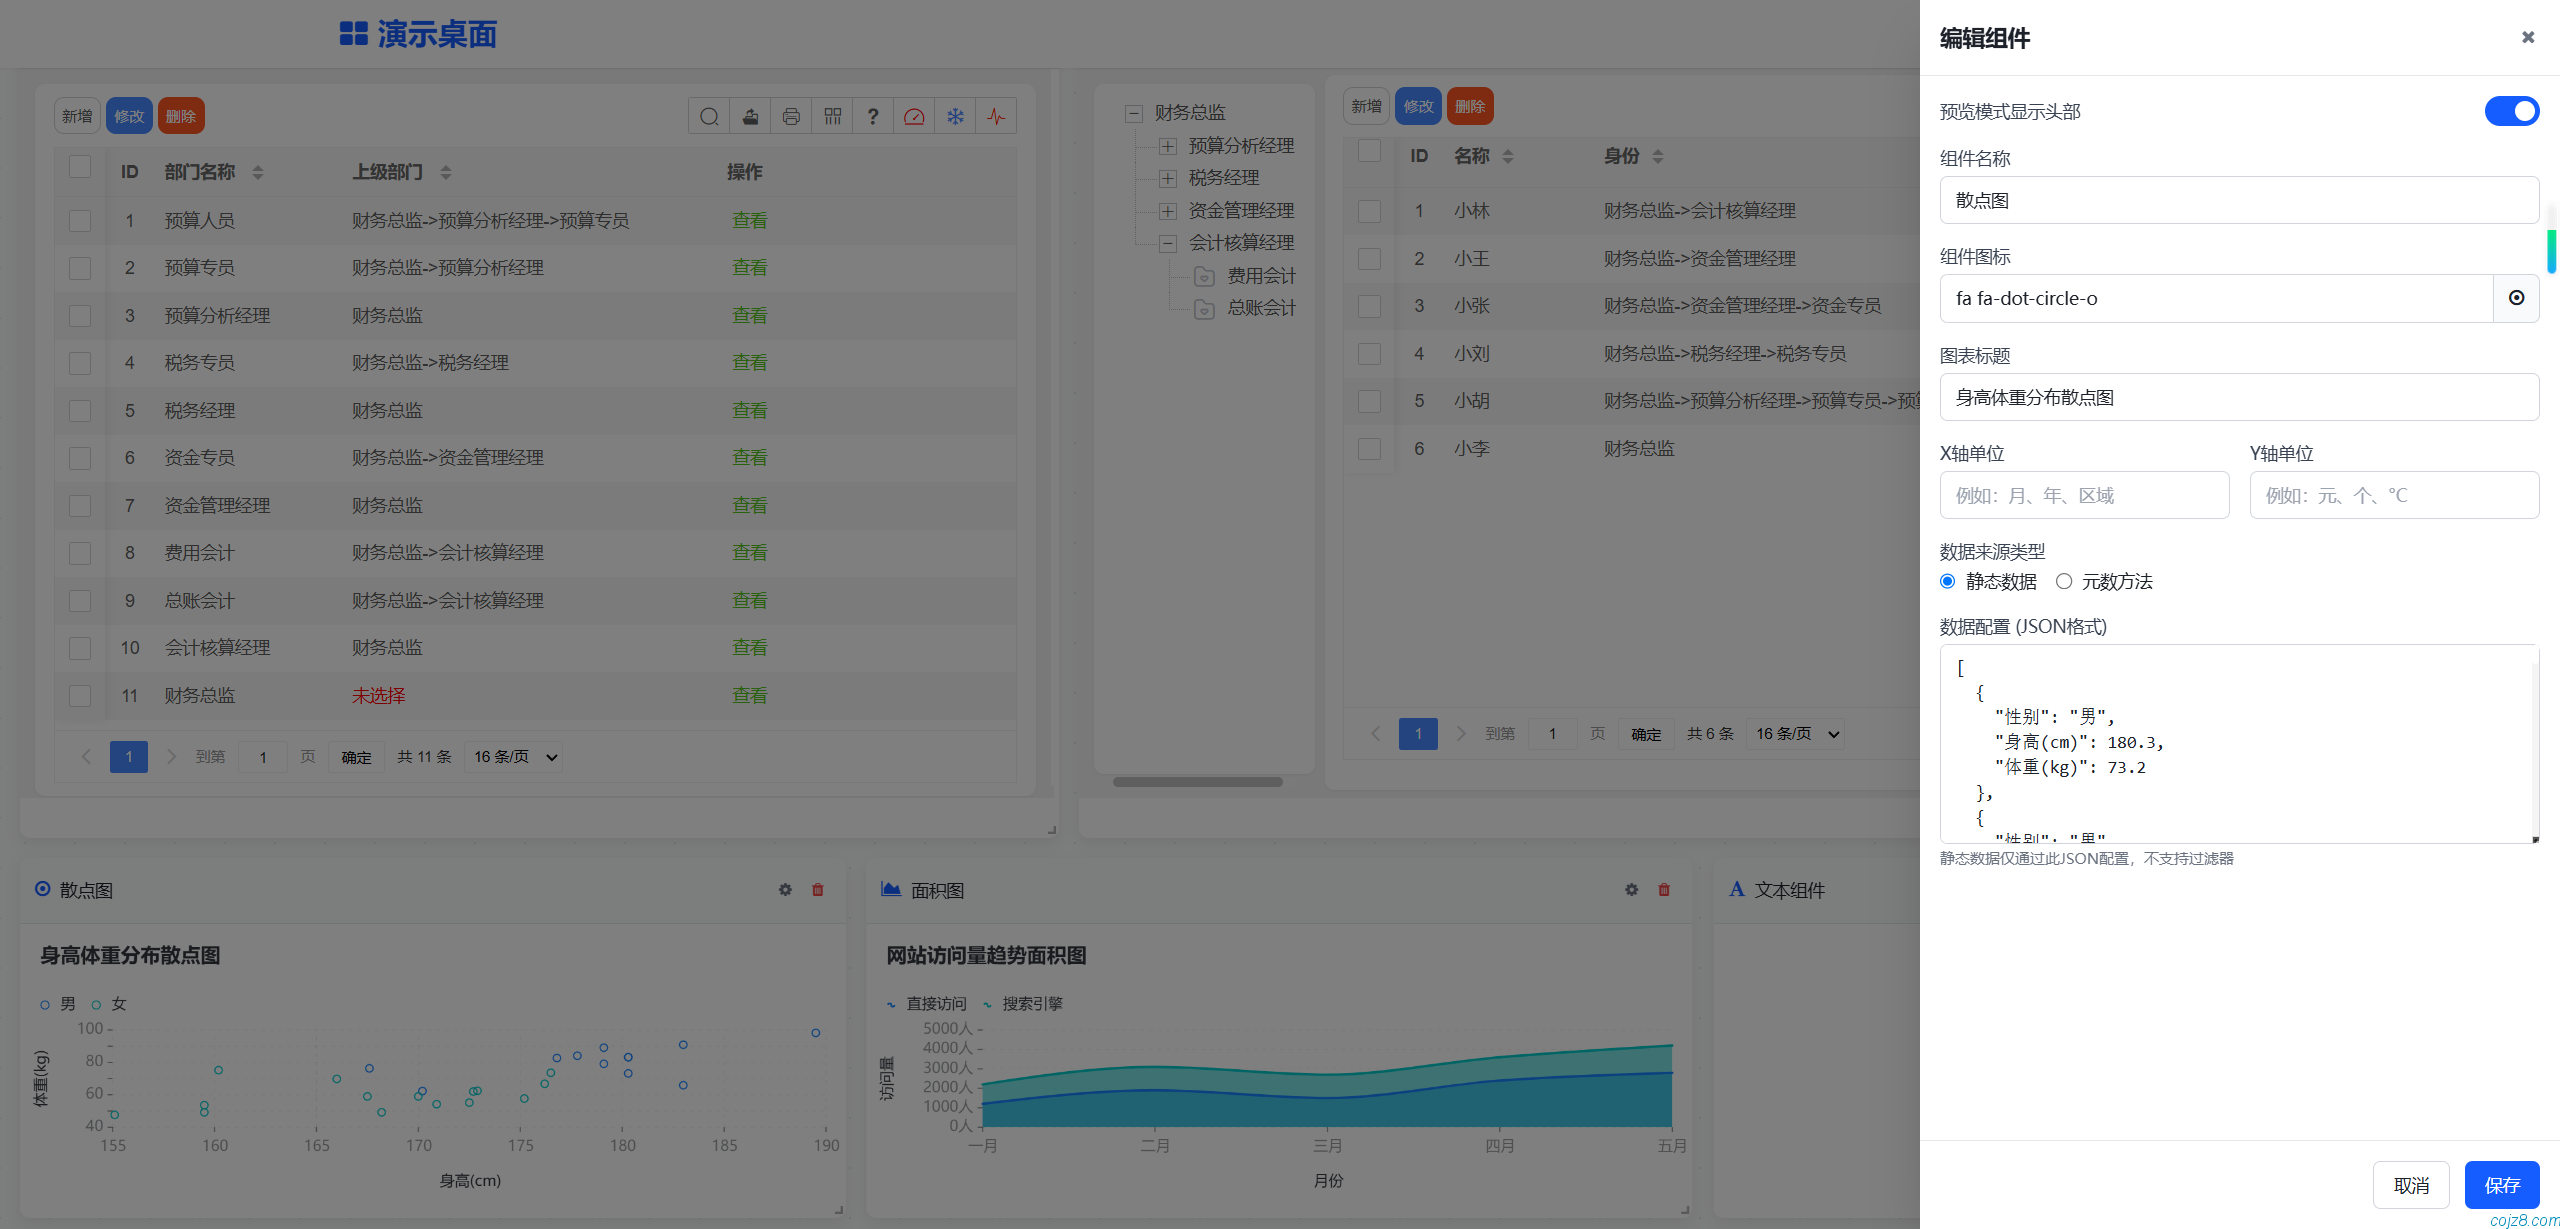2560x1229 pixels.
Task: Click the dot-circle icon picker beside 组件图标 field
Action: pyautogui.click(x=2516, y=298)
